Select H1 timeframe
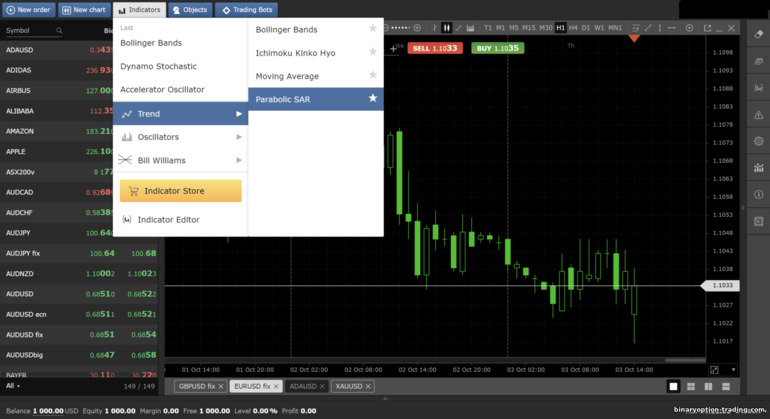770x419 pixels. coord(560,28)
